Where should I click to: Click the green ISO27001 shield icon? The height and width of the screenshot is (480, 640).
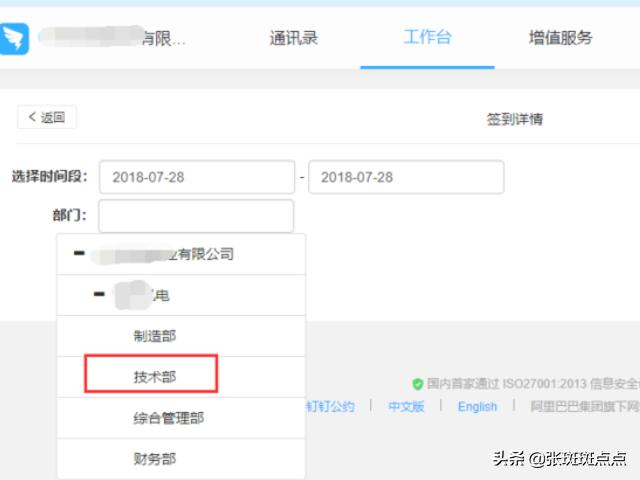coord(417,383)
